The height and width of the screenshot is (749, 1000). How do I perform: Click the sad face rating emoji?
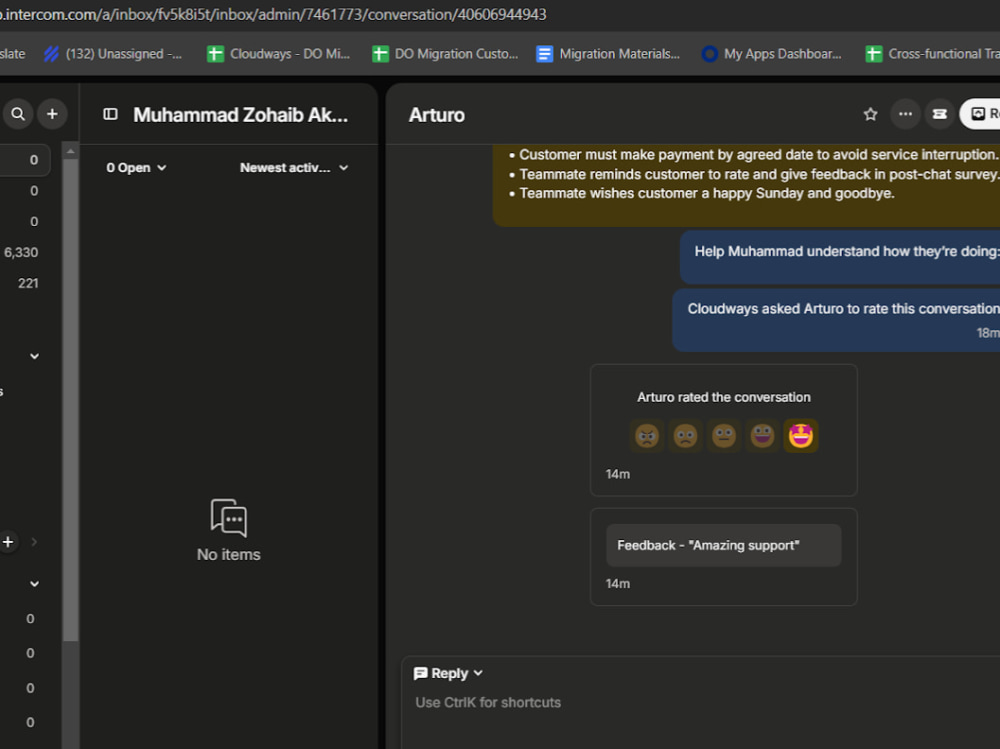point(686,436)
